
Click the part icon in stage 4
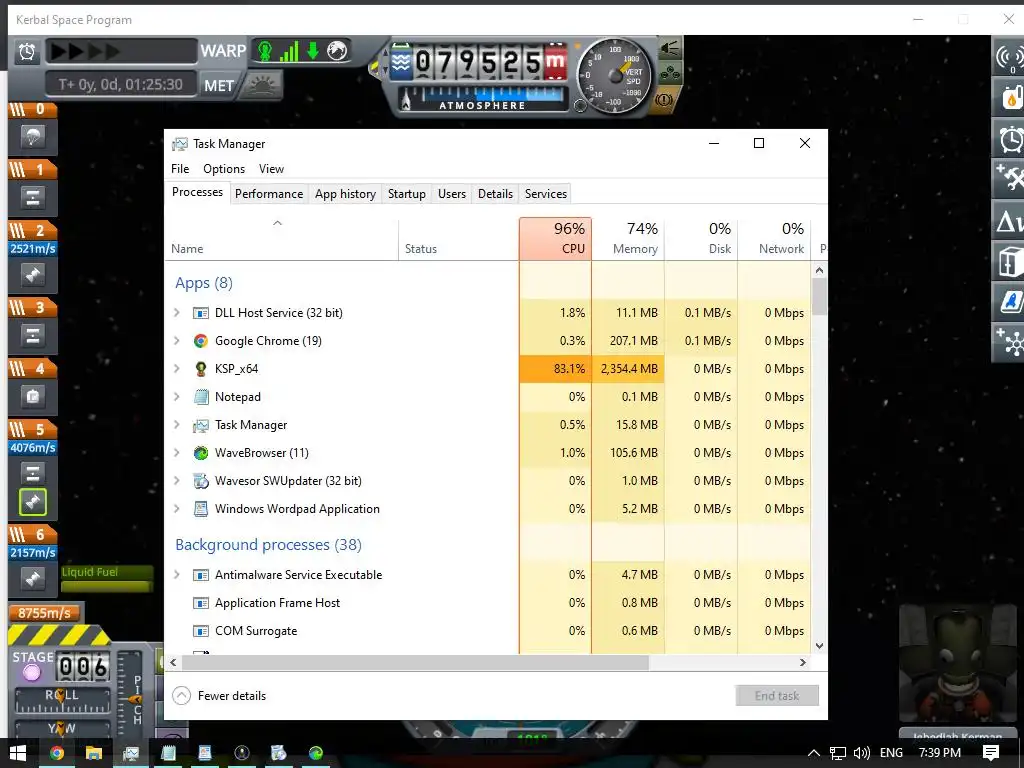(x=33, y=396)
